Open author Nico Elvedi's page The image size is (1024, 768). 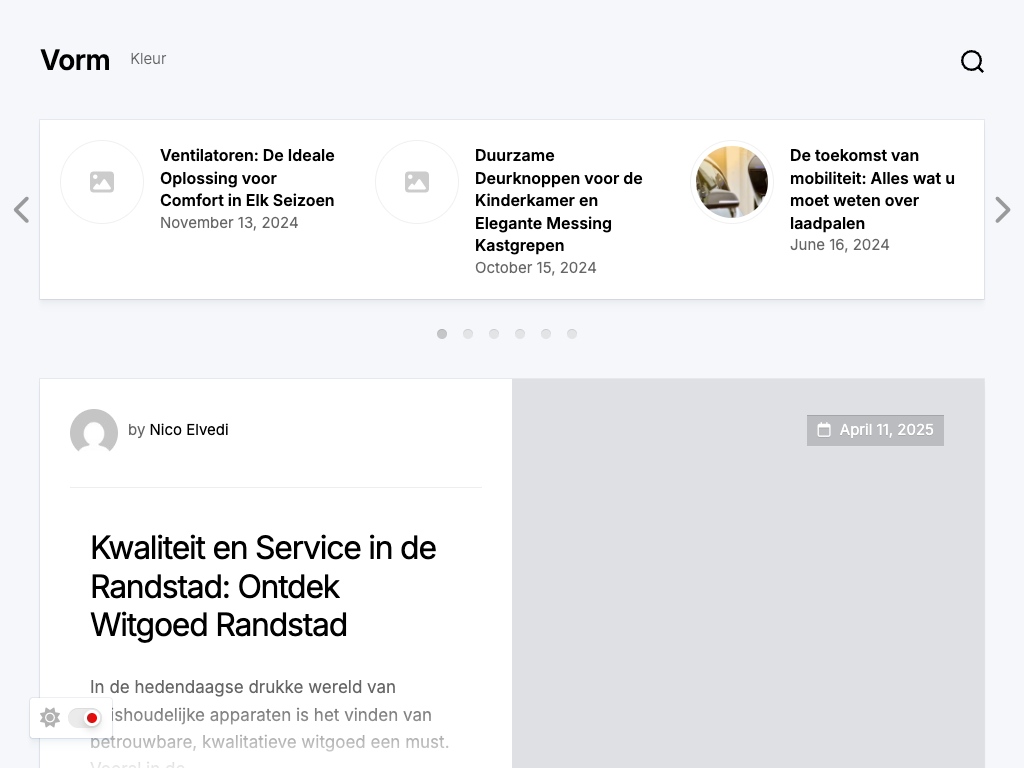[x=189, y=430]
